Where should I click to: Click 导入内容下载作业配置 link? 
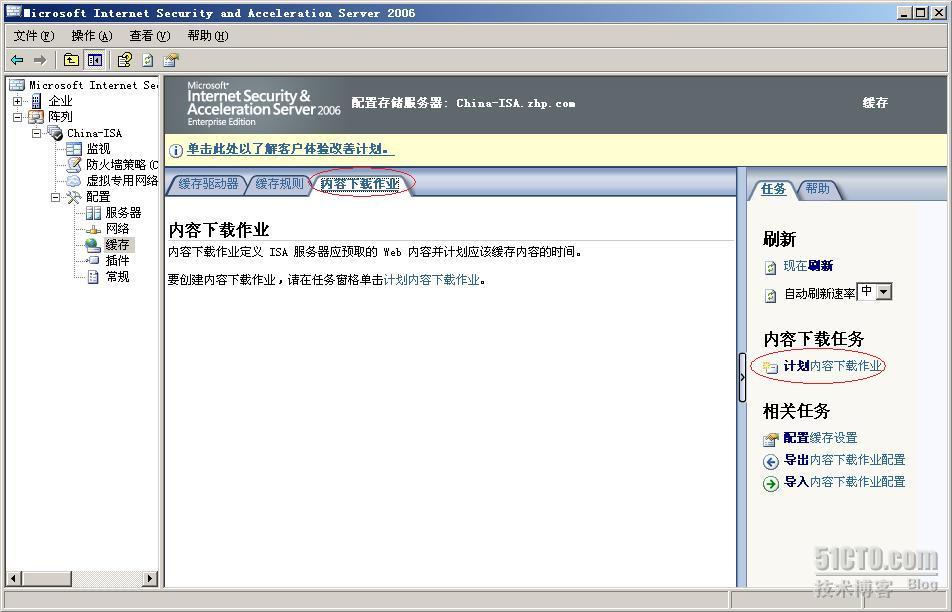(x=845, y=481)
